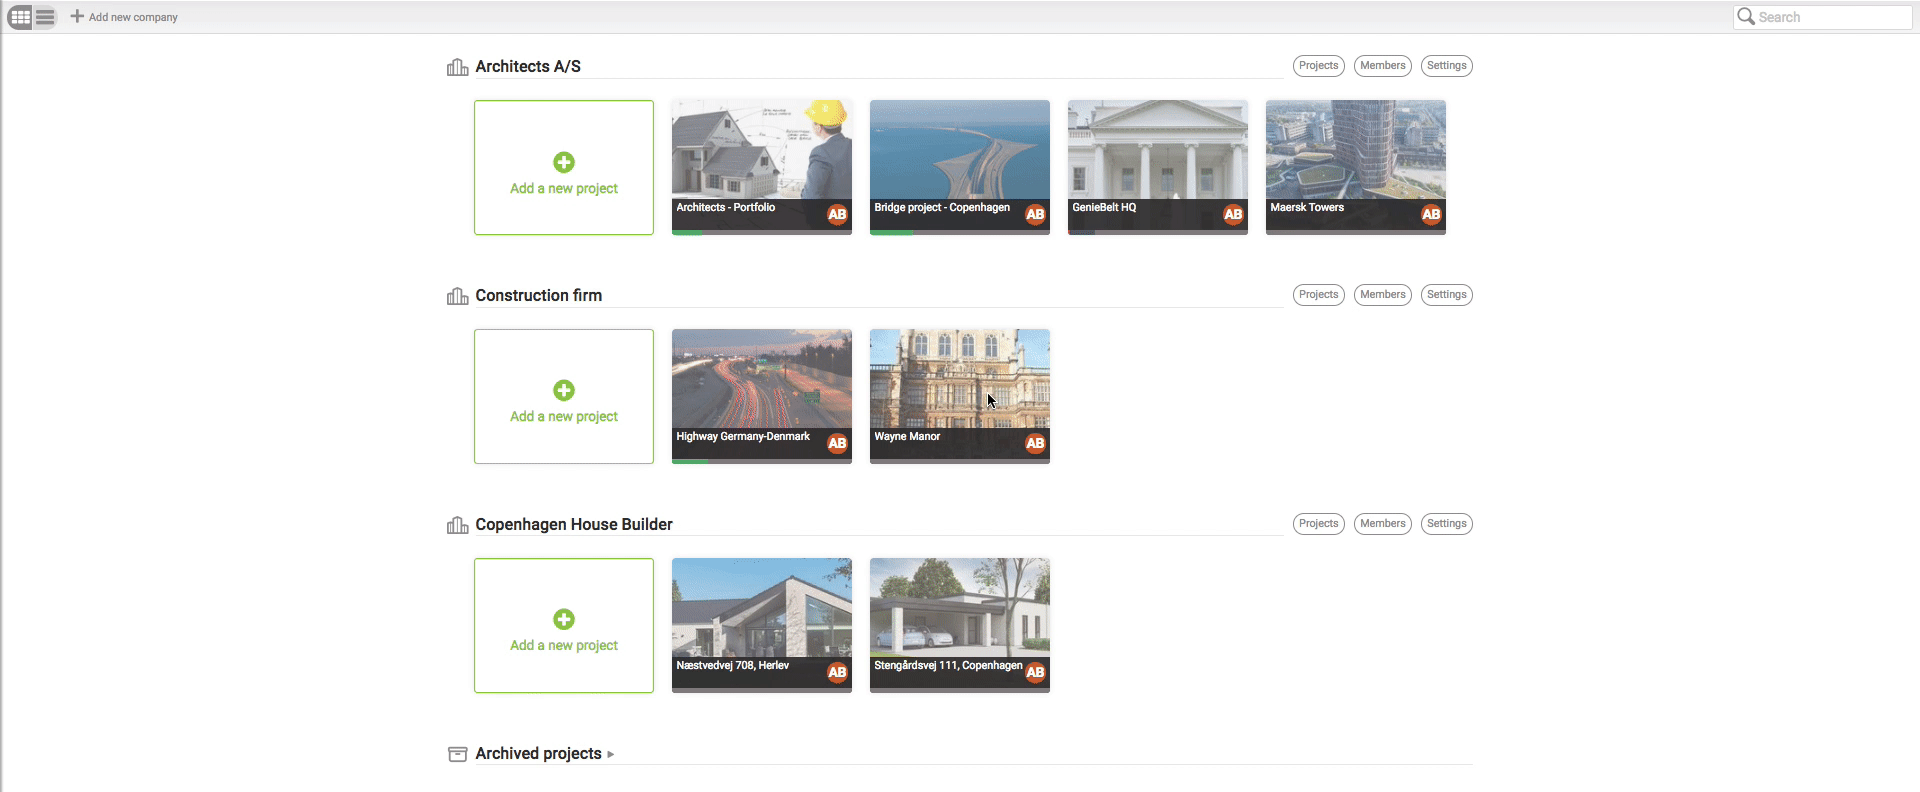Viewport: 1920px width, 792px height.
Task: Expand the Archived projects arrow
Action: pos(611,754)
